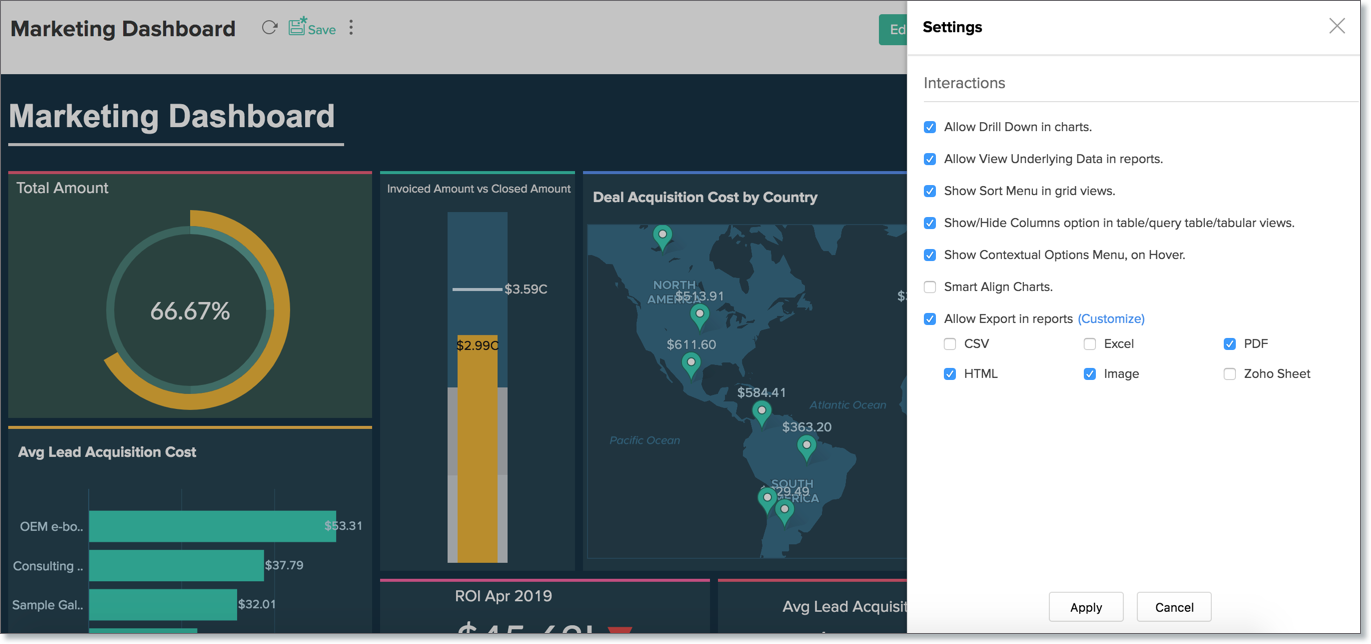
Task: Enable CSV export format
Action: [949, 343]
